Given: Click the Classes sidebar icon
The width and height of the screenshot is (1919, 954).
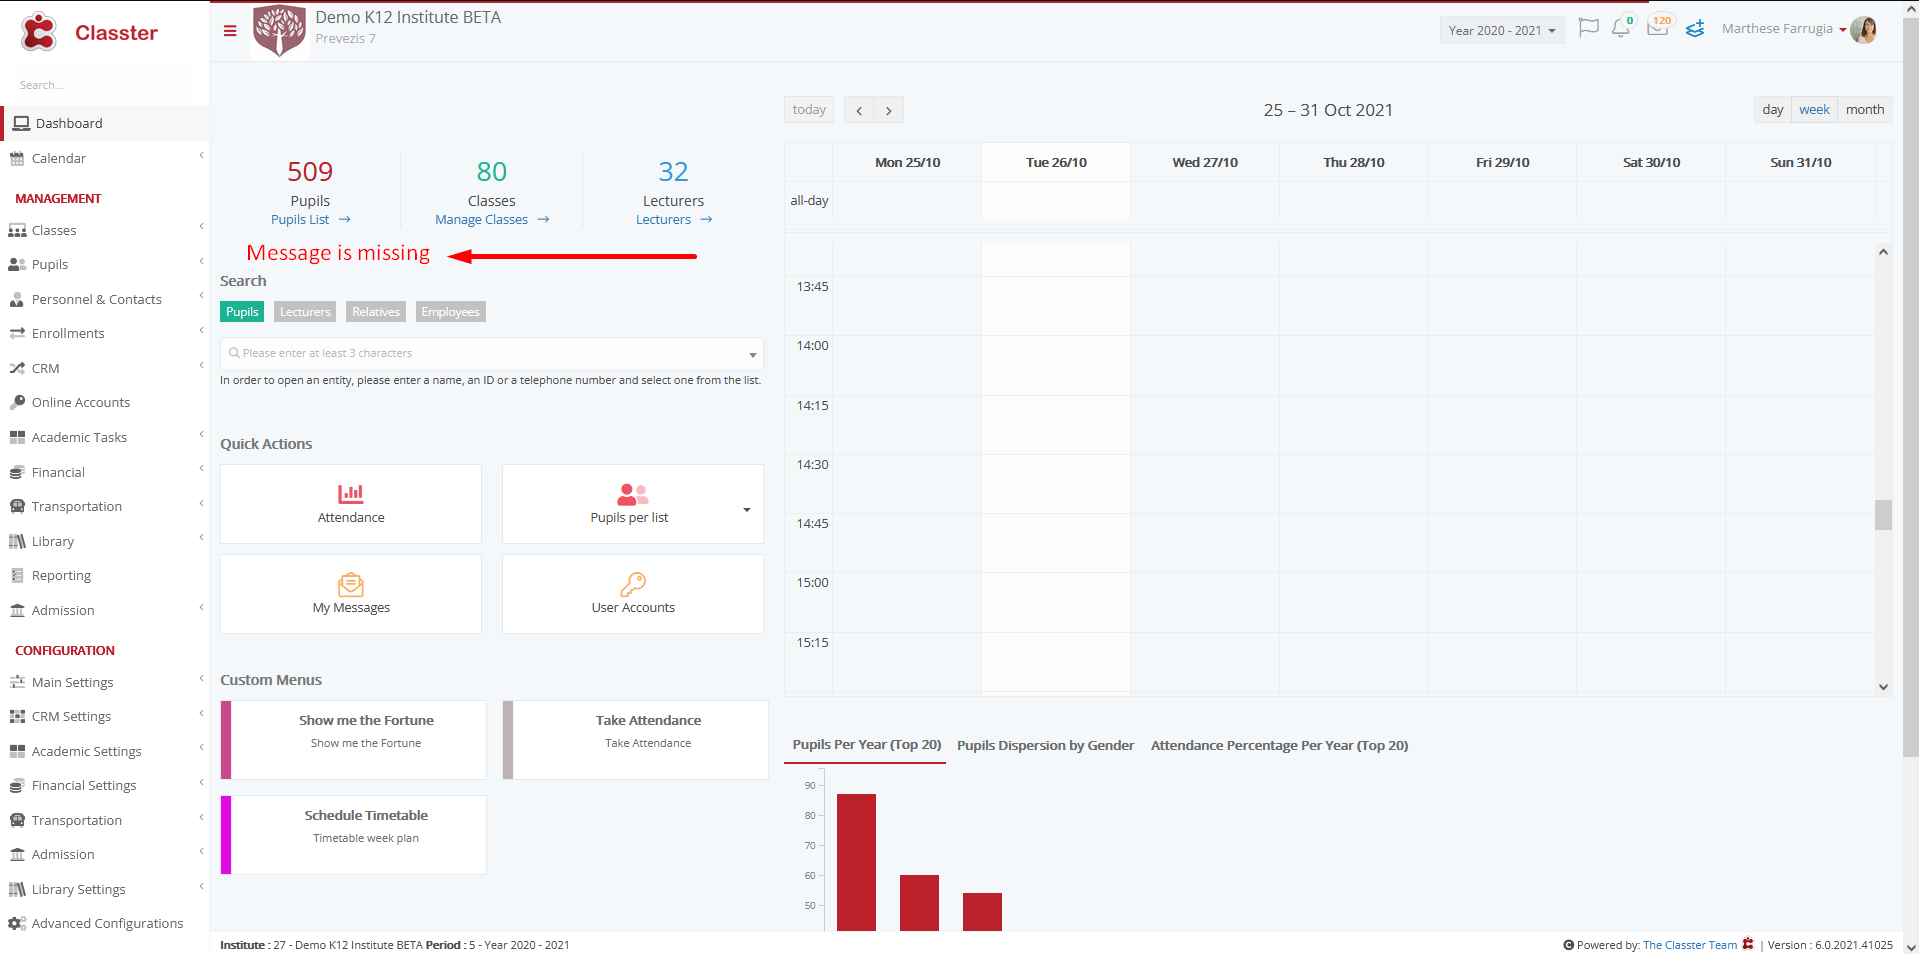Looking at the screenshot, I should pos(17,230).
